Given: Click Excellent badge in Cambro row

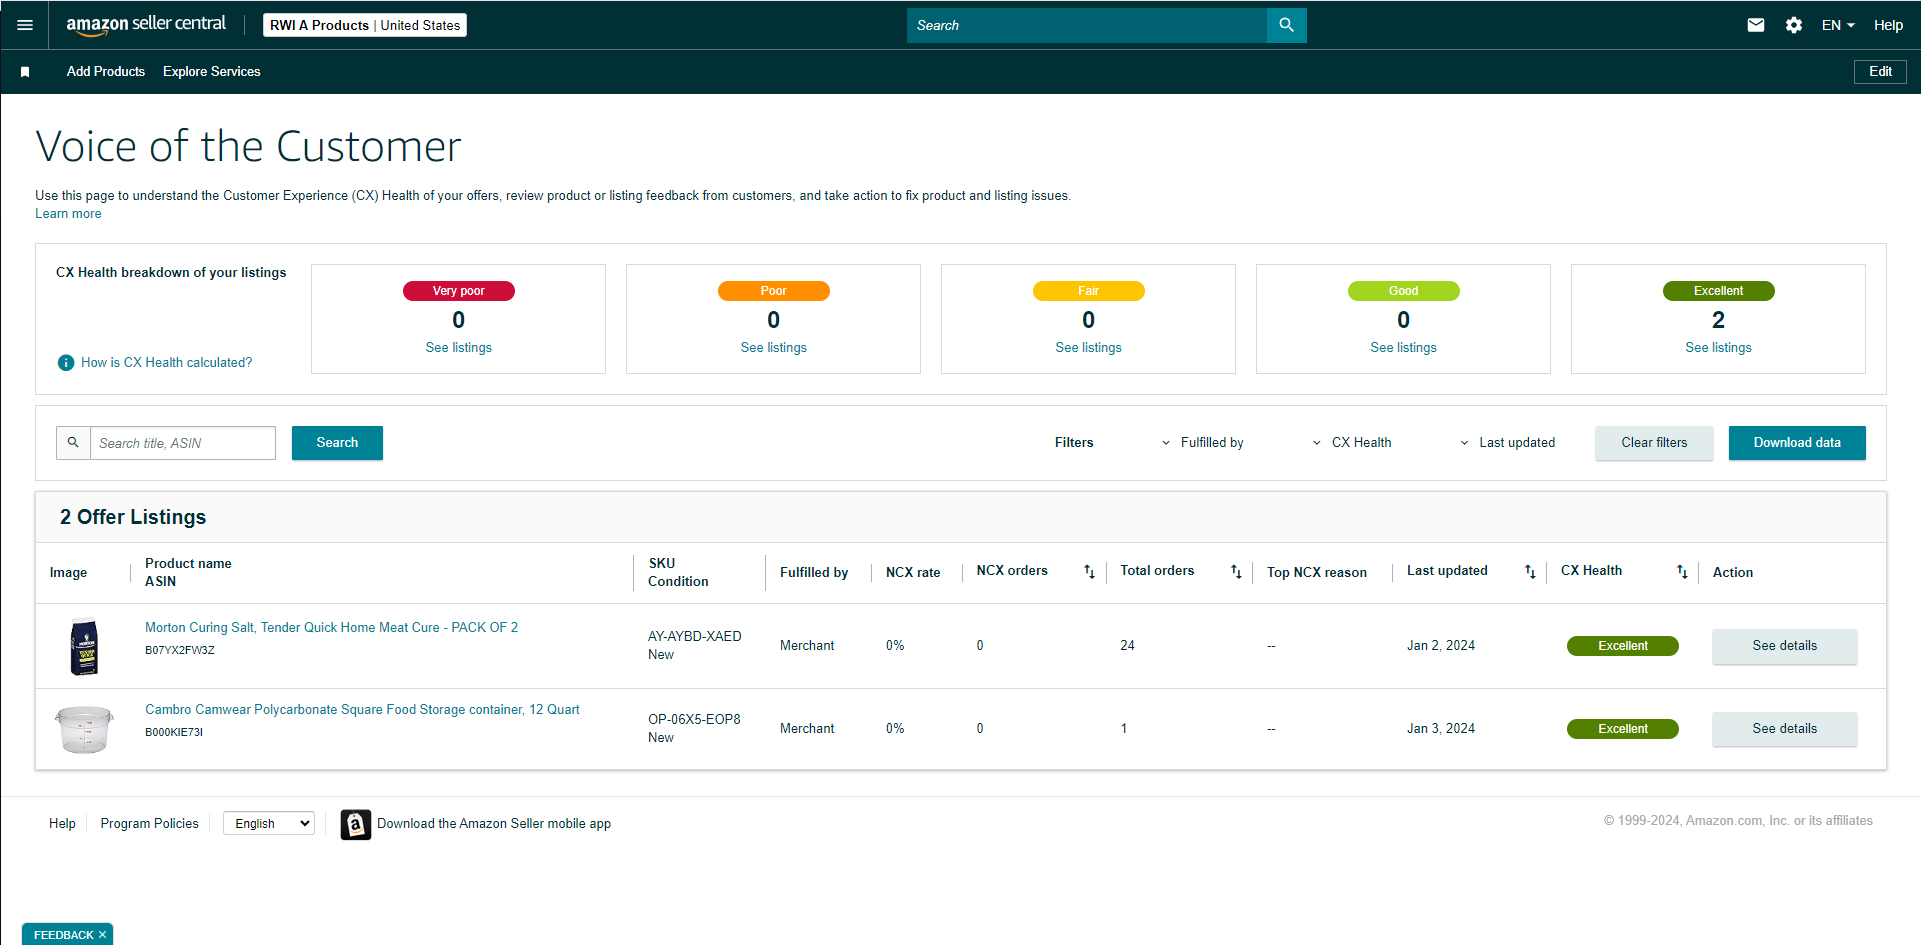Looking at the screenshot, I should click(1623, 729).
